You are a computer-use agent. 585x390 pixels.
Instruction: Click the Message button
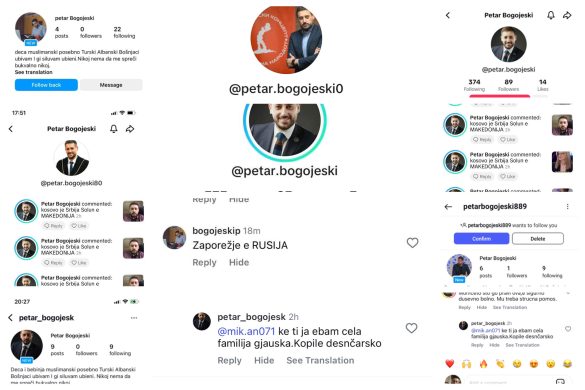click(x=111, y=85)
